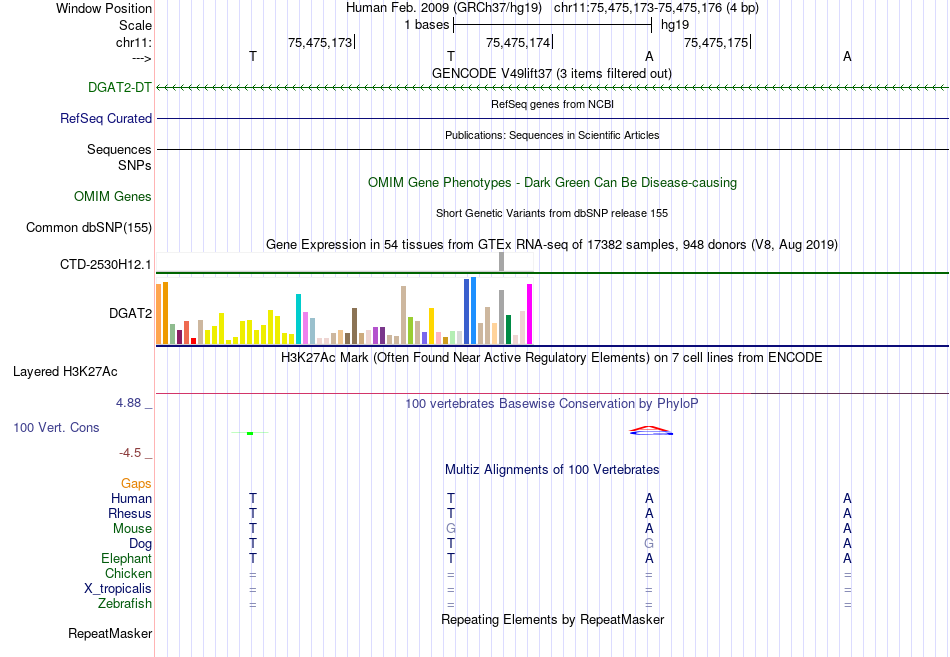This screenshot has height=657, width=950.
Task: Click the 100 Vert. Cons track label
Action: 56,427
